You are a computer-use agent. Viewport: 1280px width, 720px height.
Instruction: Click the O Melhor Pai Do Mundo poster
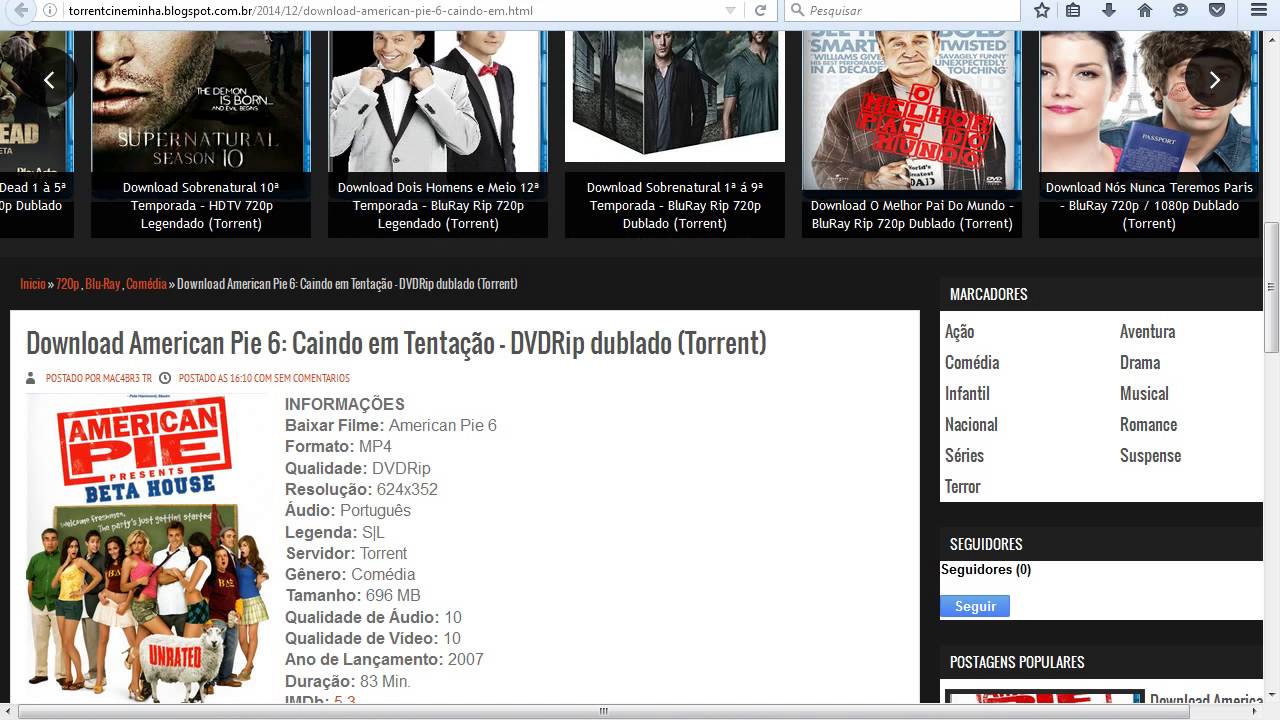(x=912, y=108)
